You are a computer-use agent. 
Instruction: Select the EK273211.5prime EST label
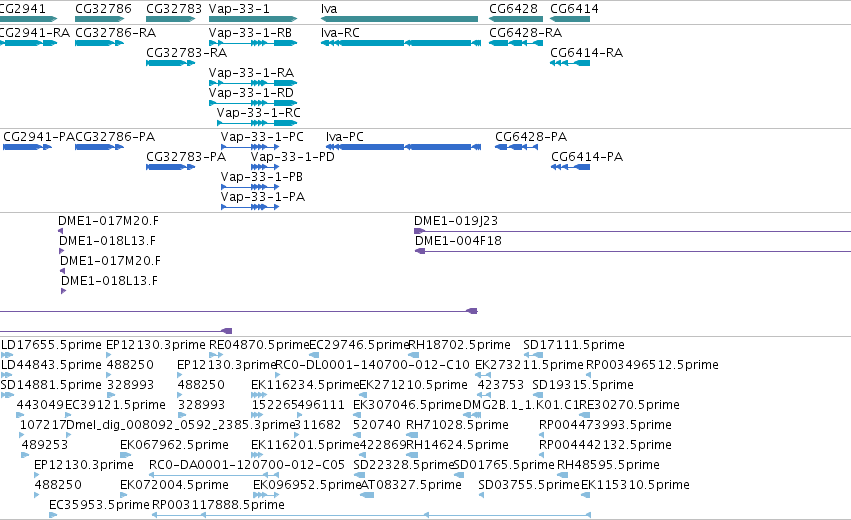529,365
